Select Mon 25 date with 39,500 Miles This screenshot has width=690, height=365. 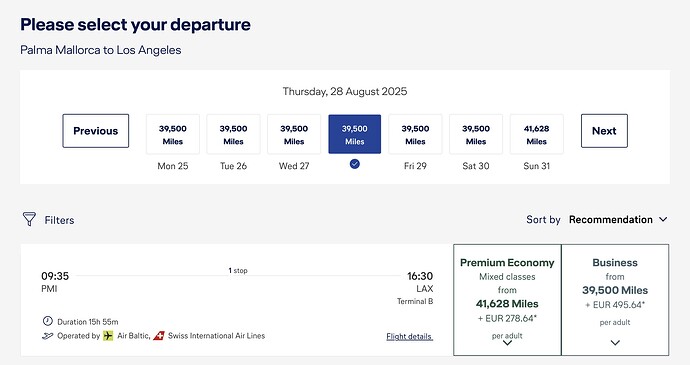[x=172, y=134]
